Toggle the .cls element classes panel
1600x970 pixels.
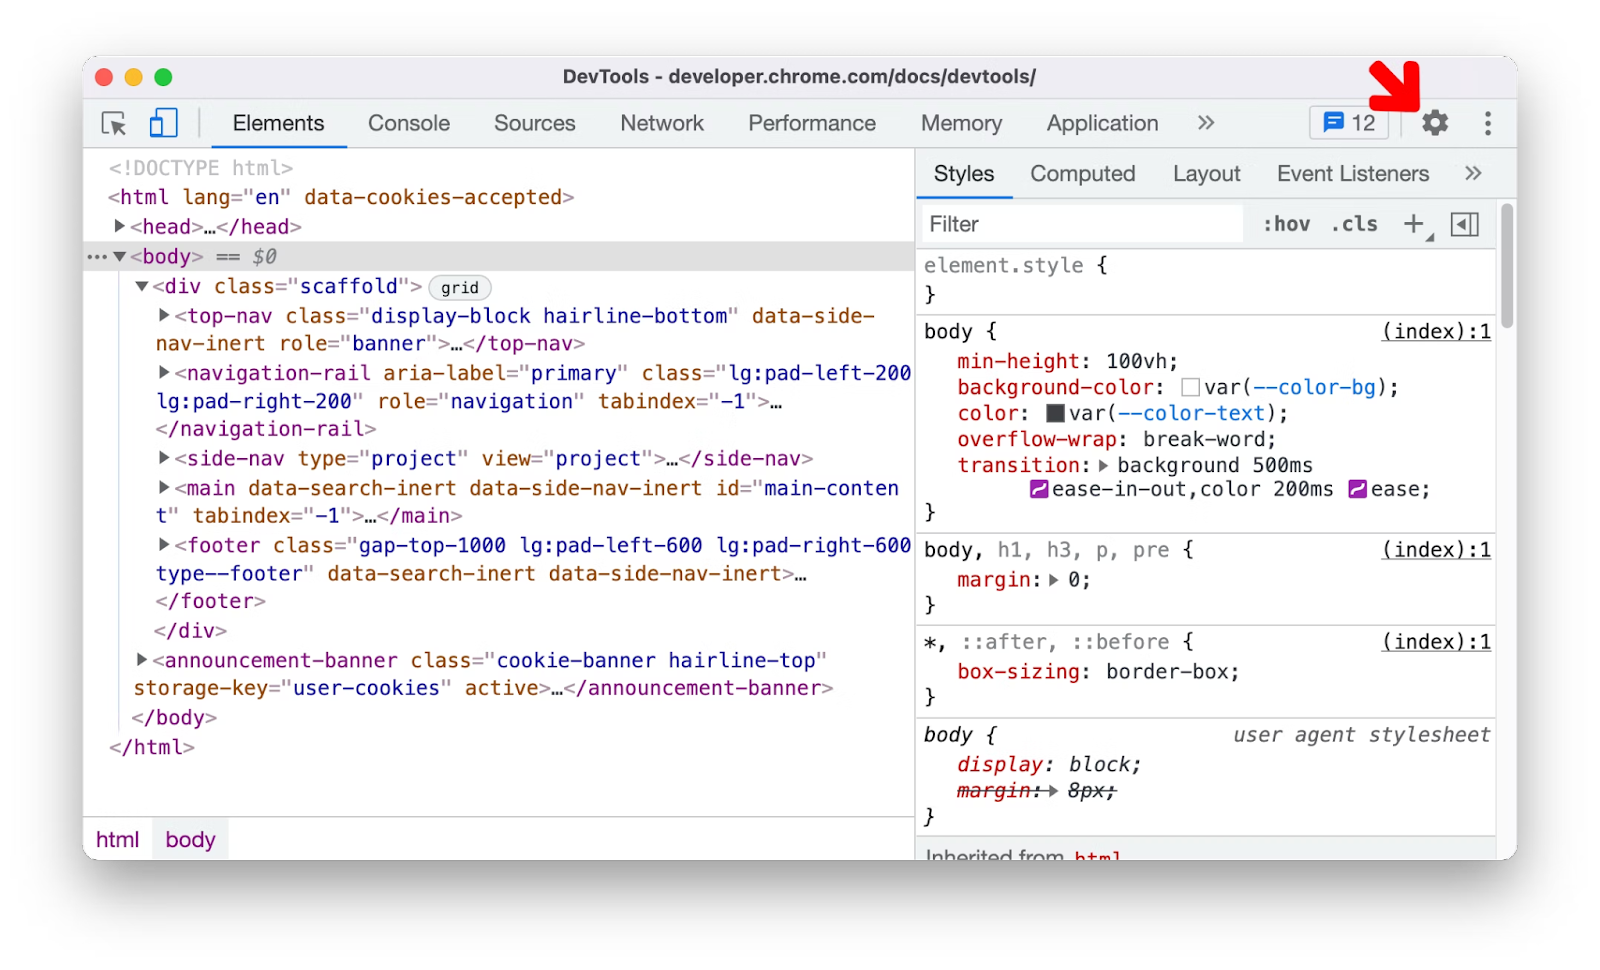click(1354, 224)
